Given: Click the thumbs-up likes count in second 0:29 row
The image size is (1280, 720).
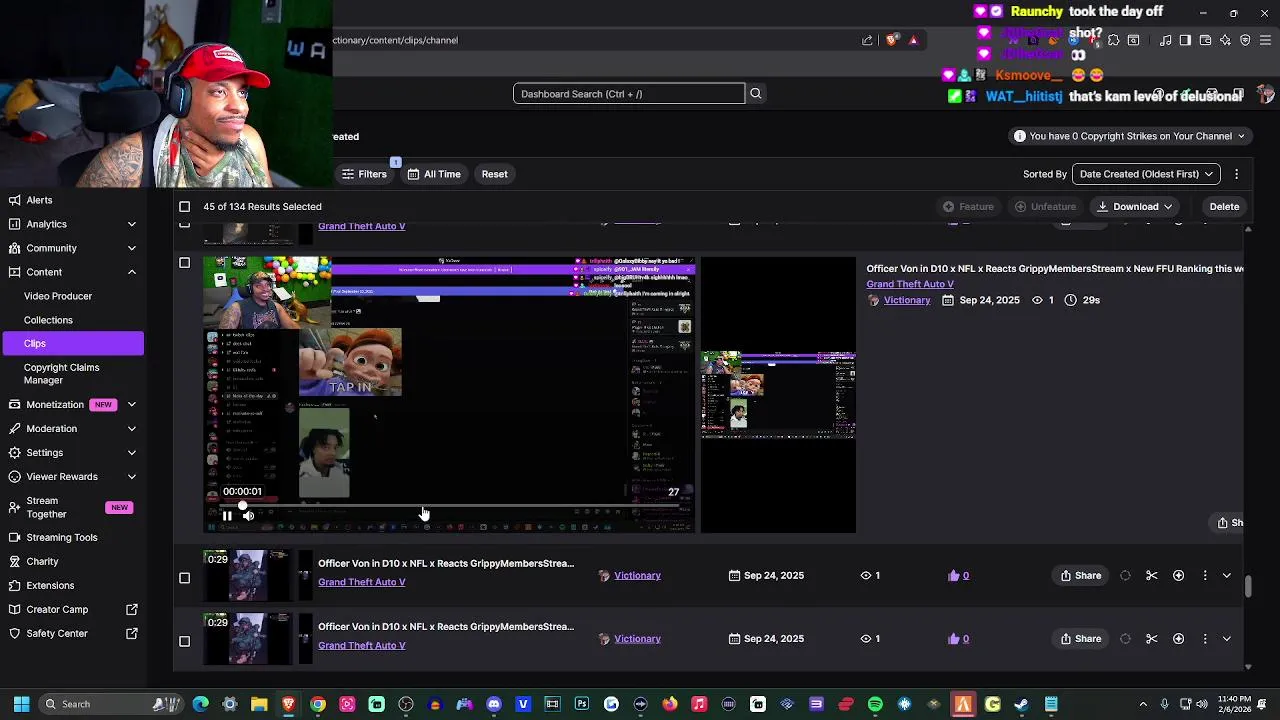Looking at the screenshot, I should coord(959,639).
